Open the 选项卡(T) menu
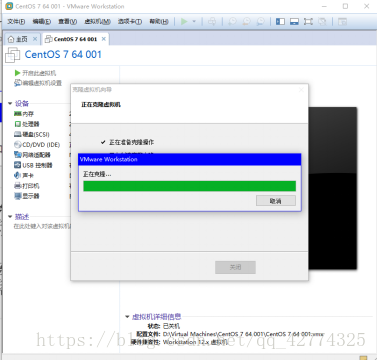 130,22
